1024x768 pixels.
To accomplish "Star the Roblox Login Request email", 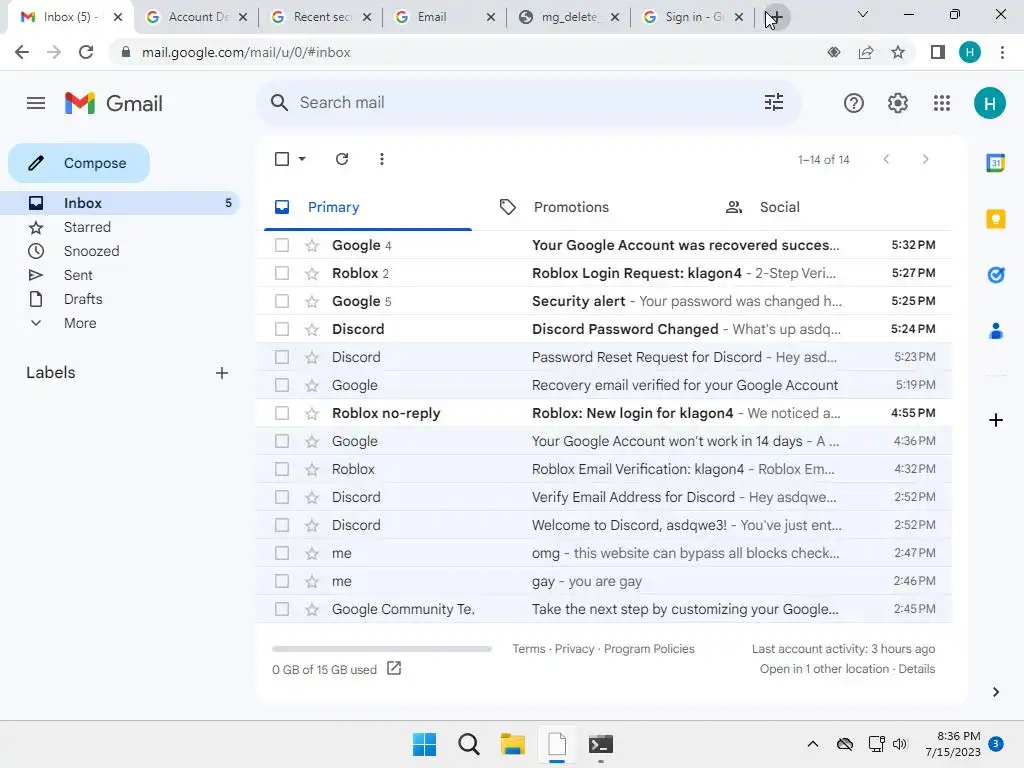I will (x=312, y=274).
